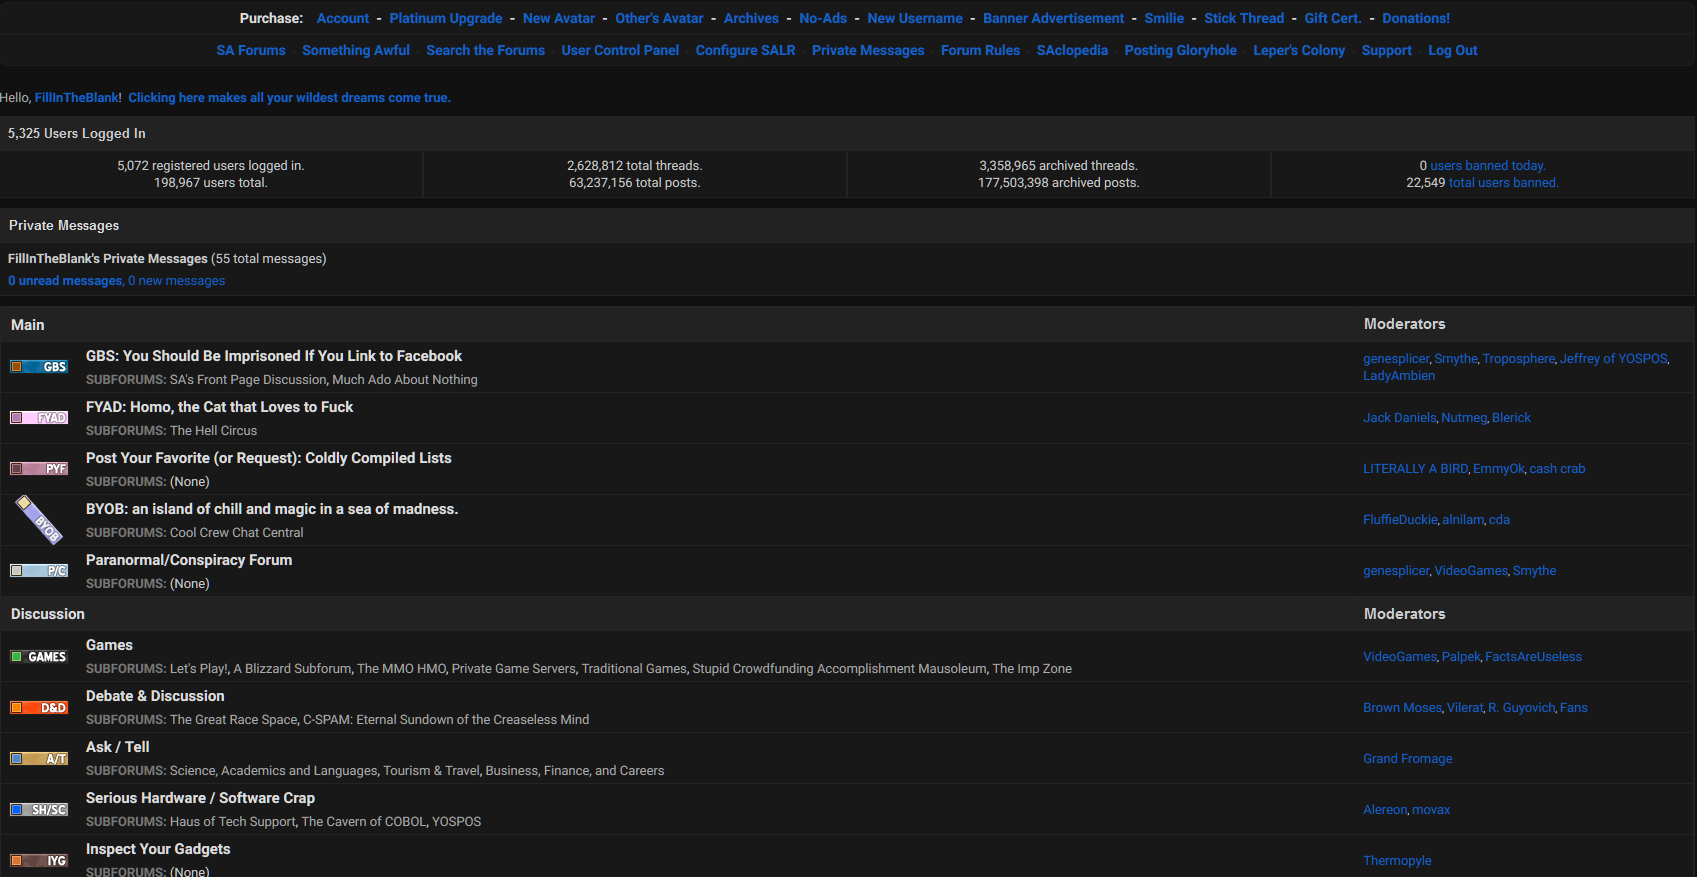Viewport: 1697px width, 877px height.
Task: Open FYAD forum title link
Action: click(220, 407)
